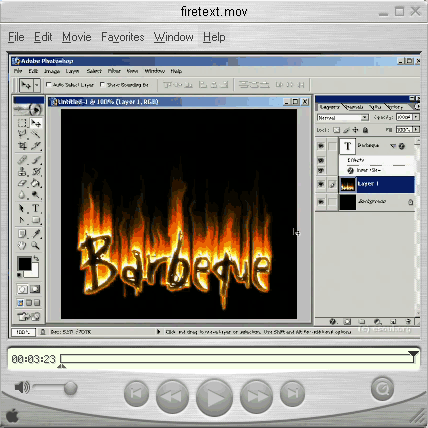
Task: Open the QuickTime Favorites menu
Action: coord(123,37)
